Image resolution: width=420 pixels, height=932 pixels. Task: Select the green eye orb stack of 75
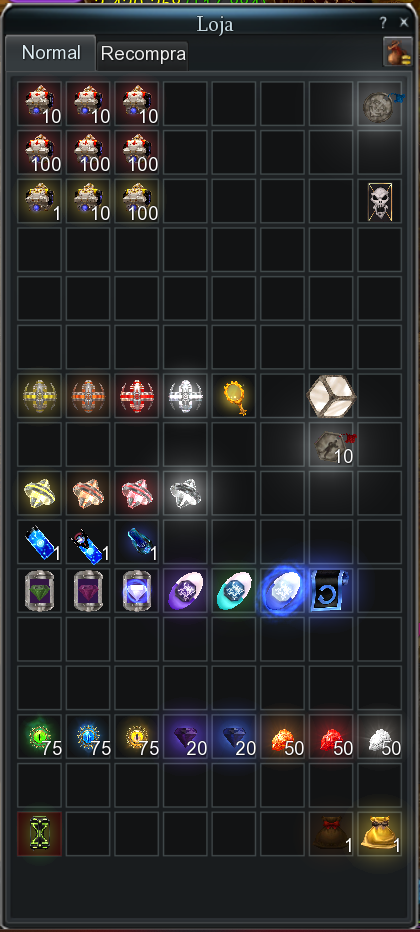pyautogui.click(x=39, y=737)
